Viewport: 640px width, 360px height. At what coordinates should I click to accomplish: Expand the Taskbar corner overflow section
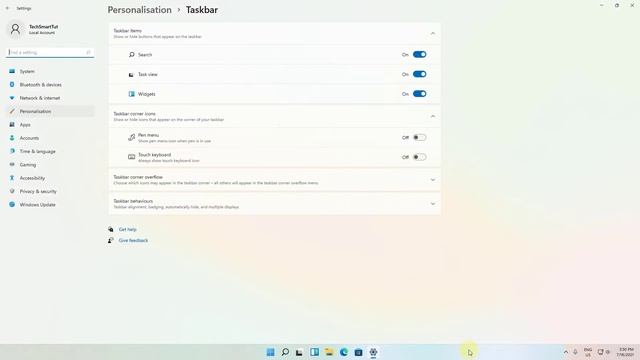pos(433,180)
